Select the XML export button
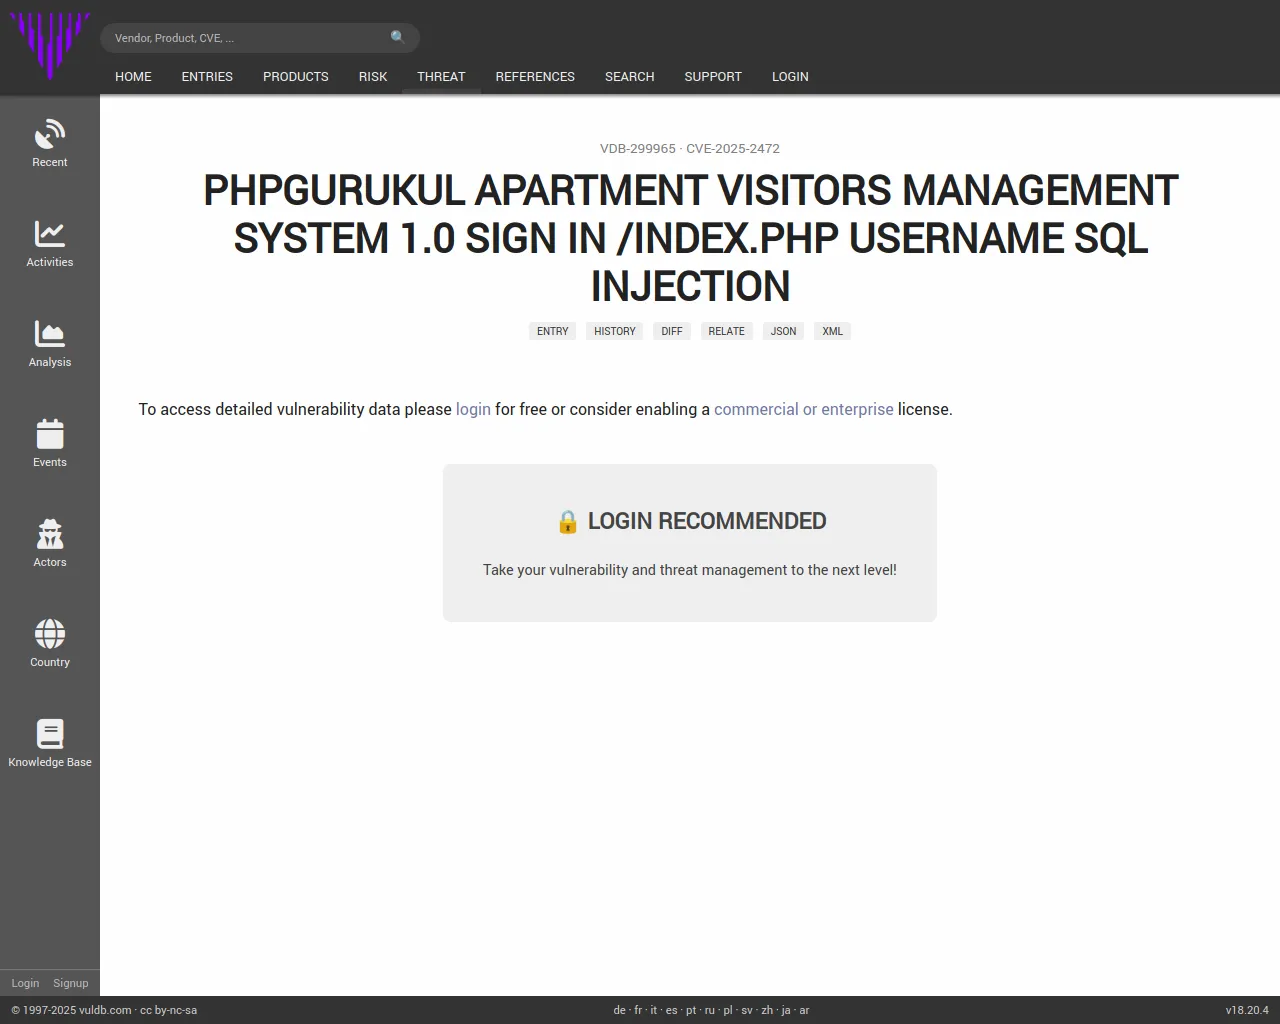Viewport: 1280px width, 1024px height. pyautogui.click(x=833, y=331)
